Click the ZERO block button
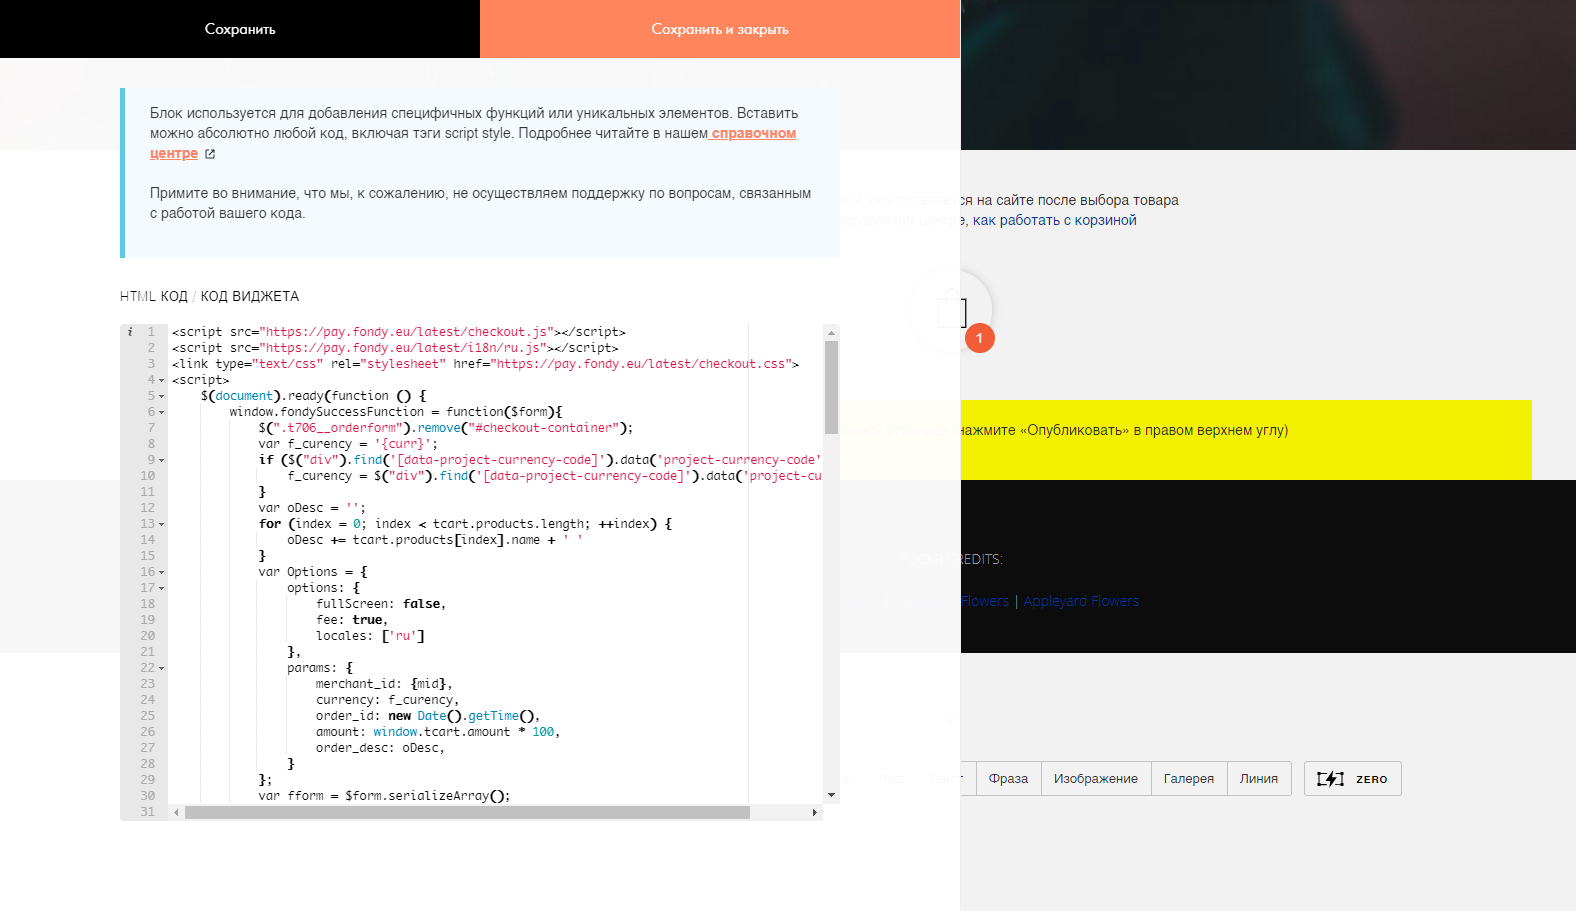 (1352, 779)
